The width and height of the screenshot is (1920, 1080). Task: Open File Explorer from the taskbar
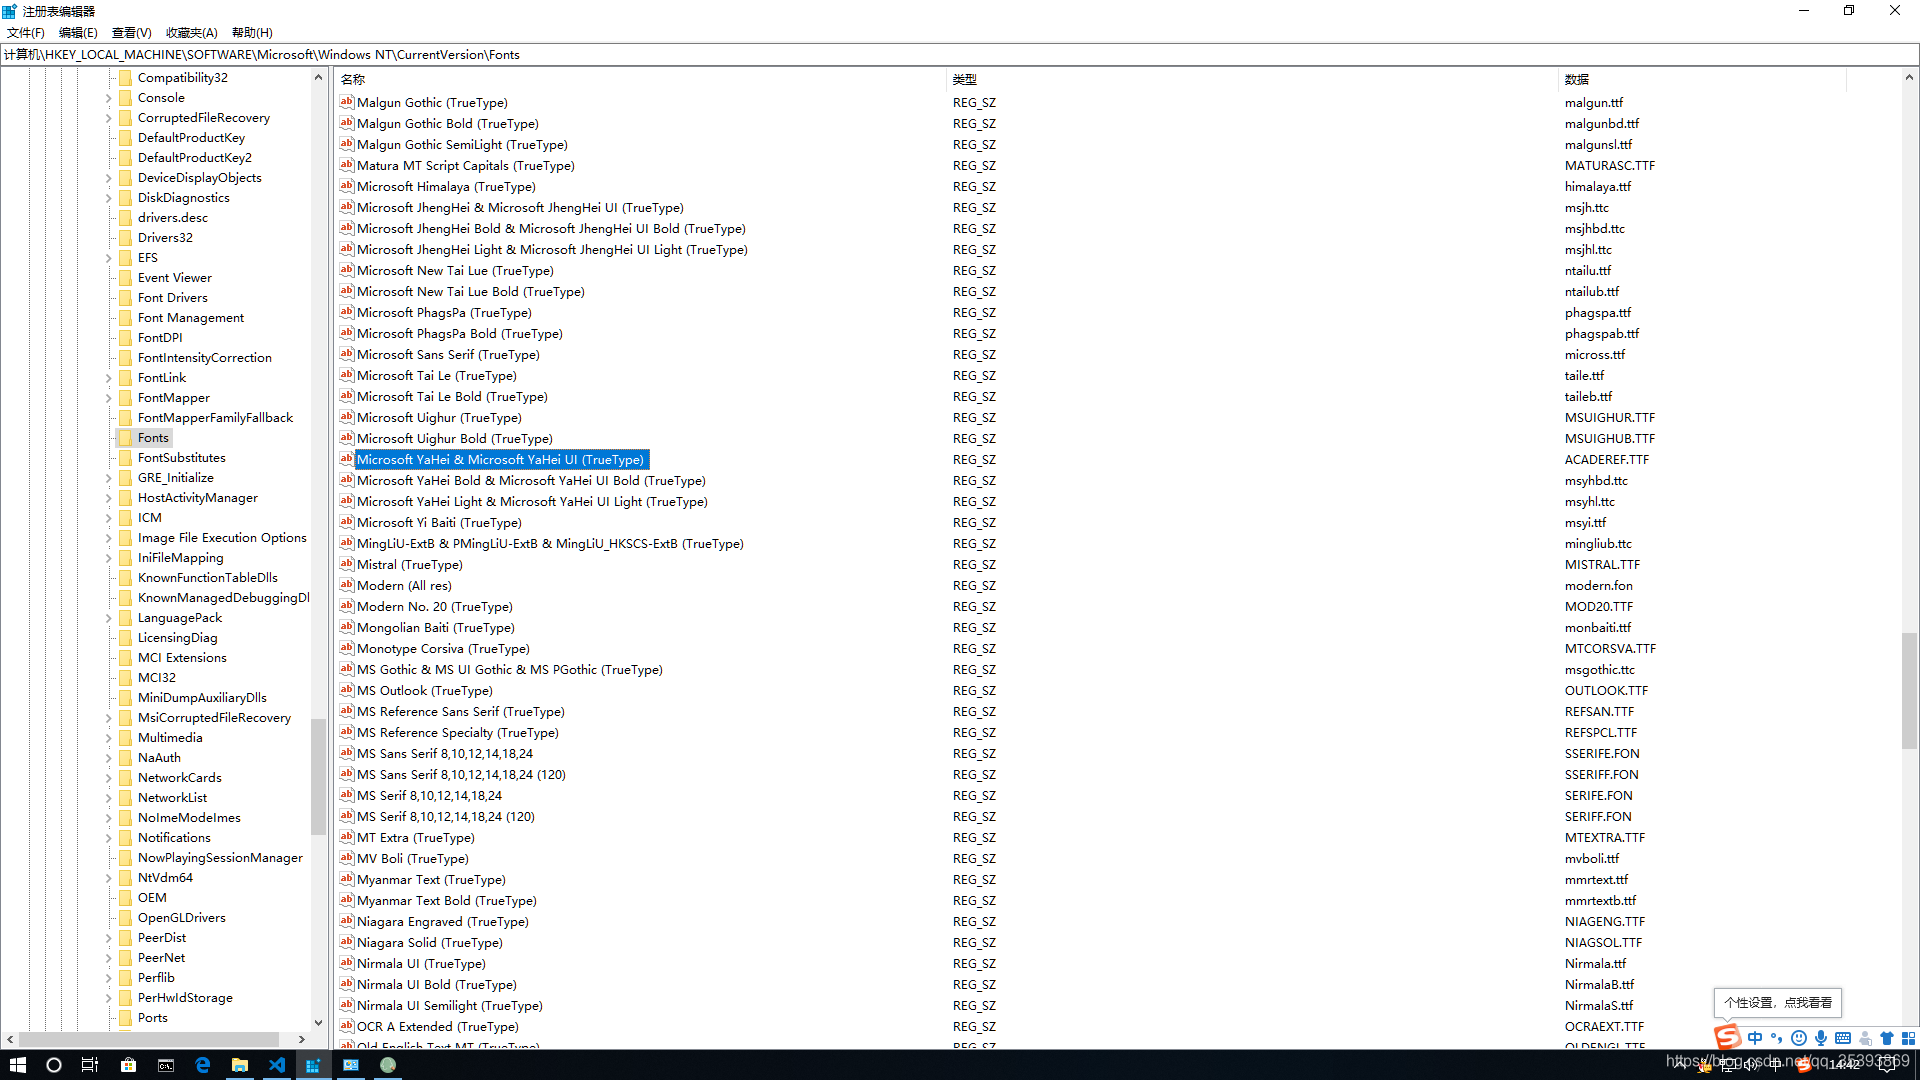pos(240,1065)
